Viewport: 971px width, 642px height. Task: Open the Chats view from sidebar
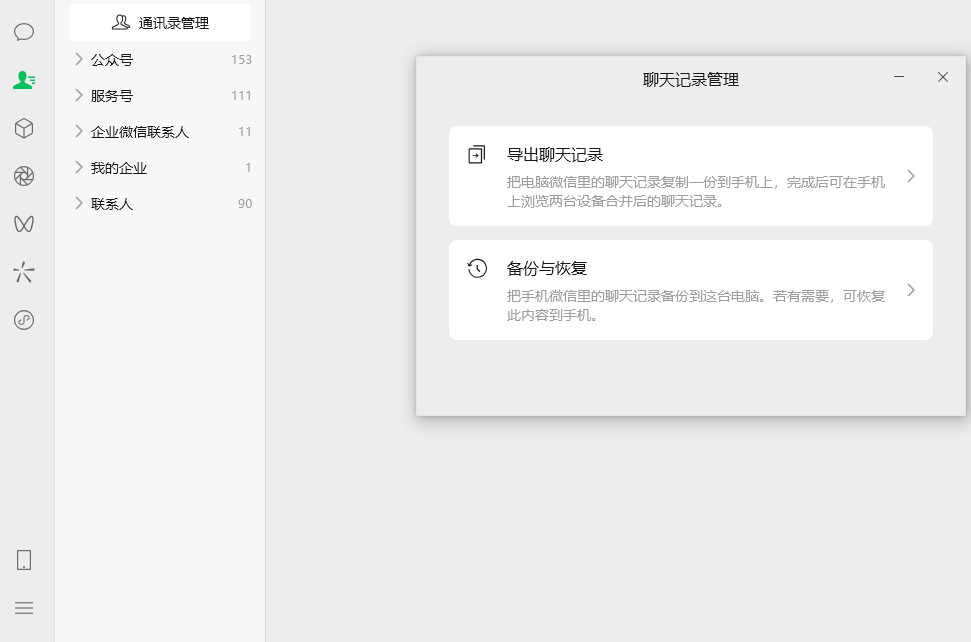click(x=24, y=32)
